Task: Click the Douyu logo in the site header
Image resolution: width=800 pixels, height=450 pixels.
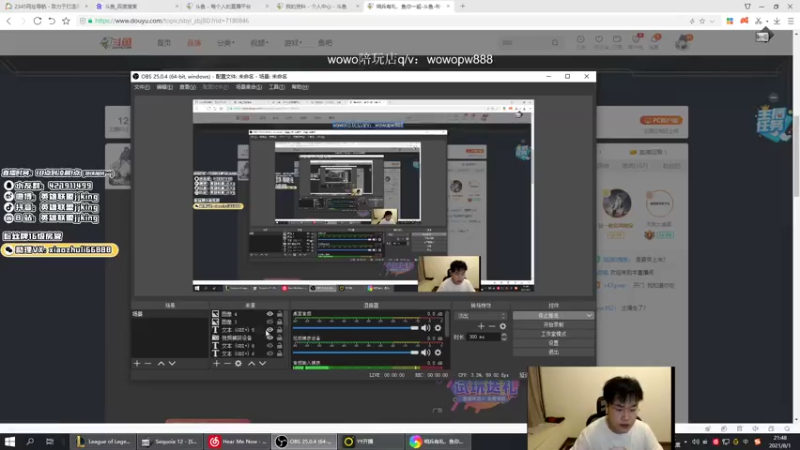Action: [x=116, y=43]
